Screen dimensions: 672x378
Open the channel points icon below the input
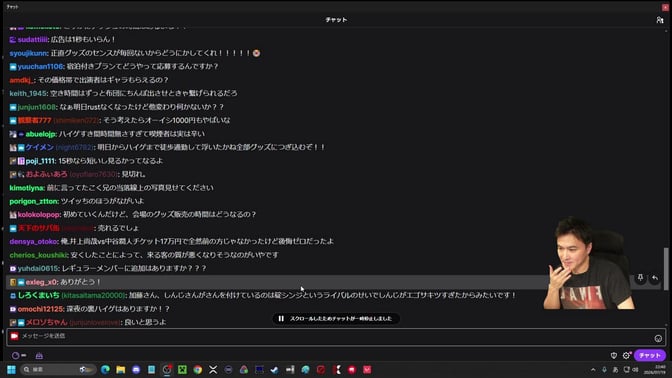point(16,355)
